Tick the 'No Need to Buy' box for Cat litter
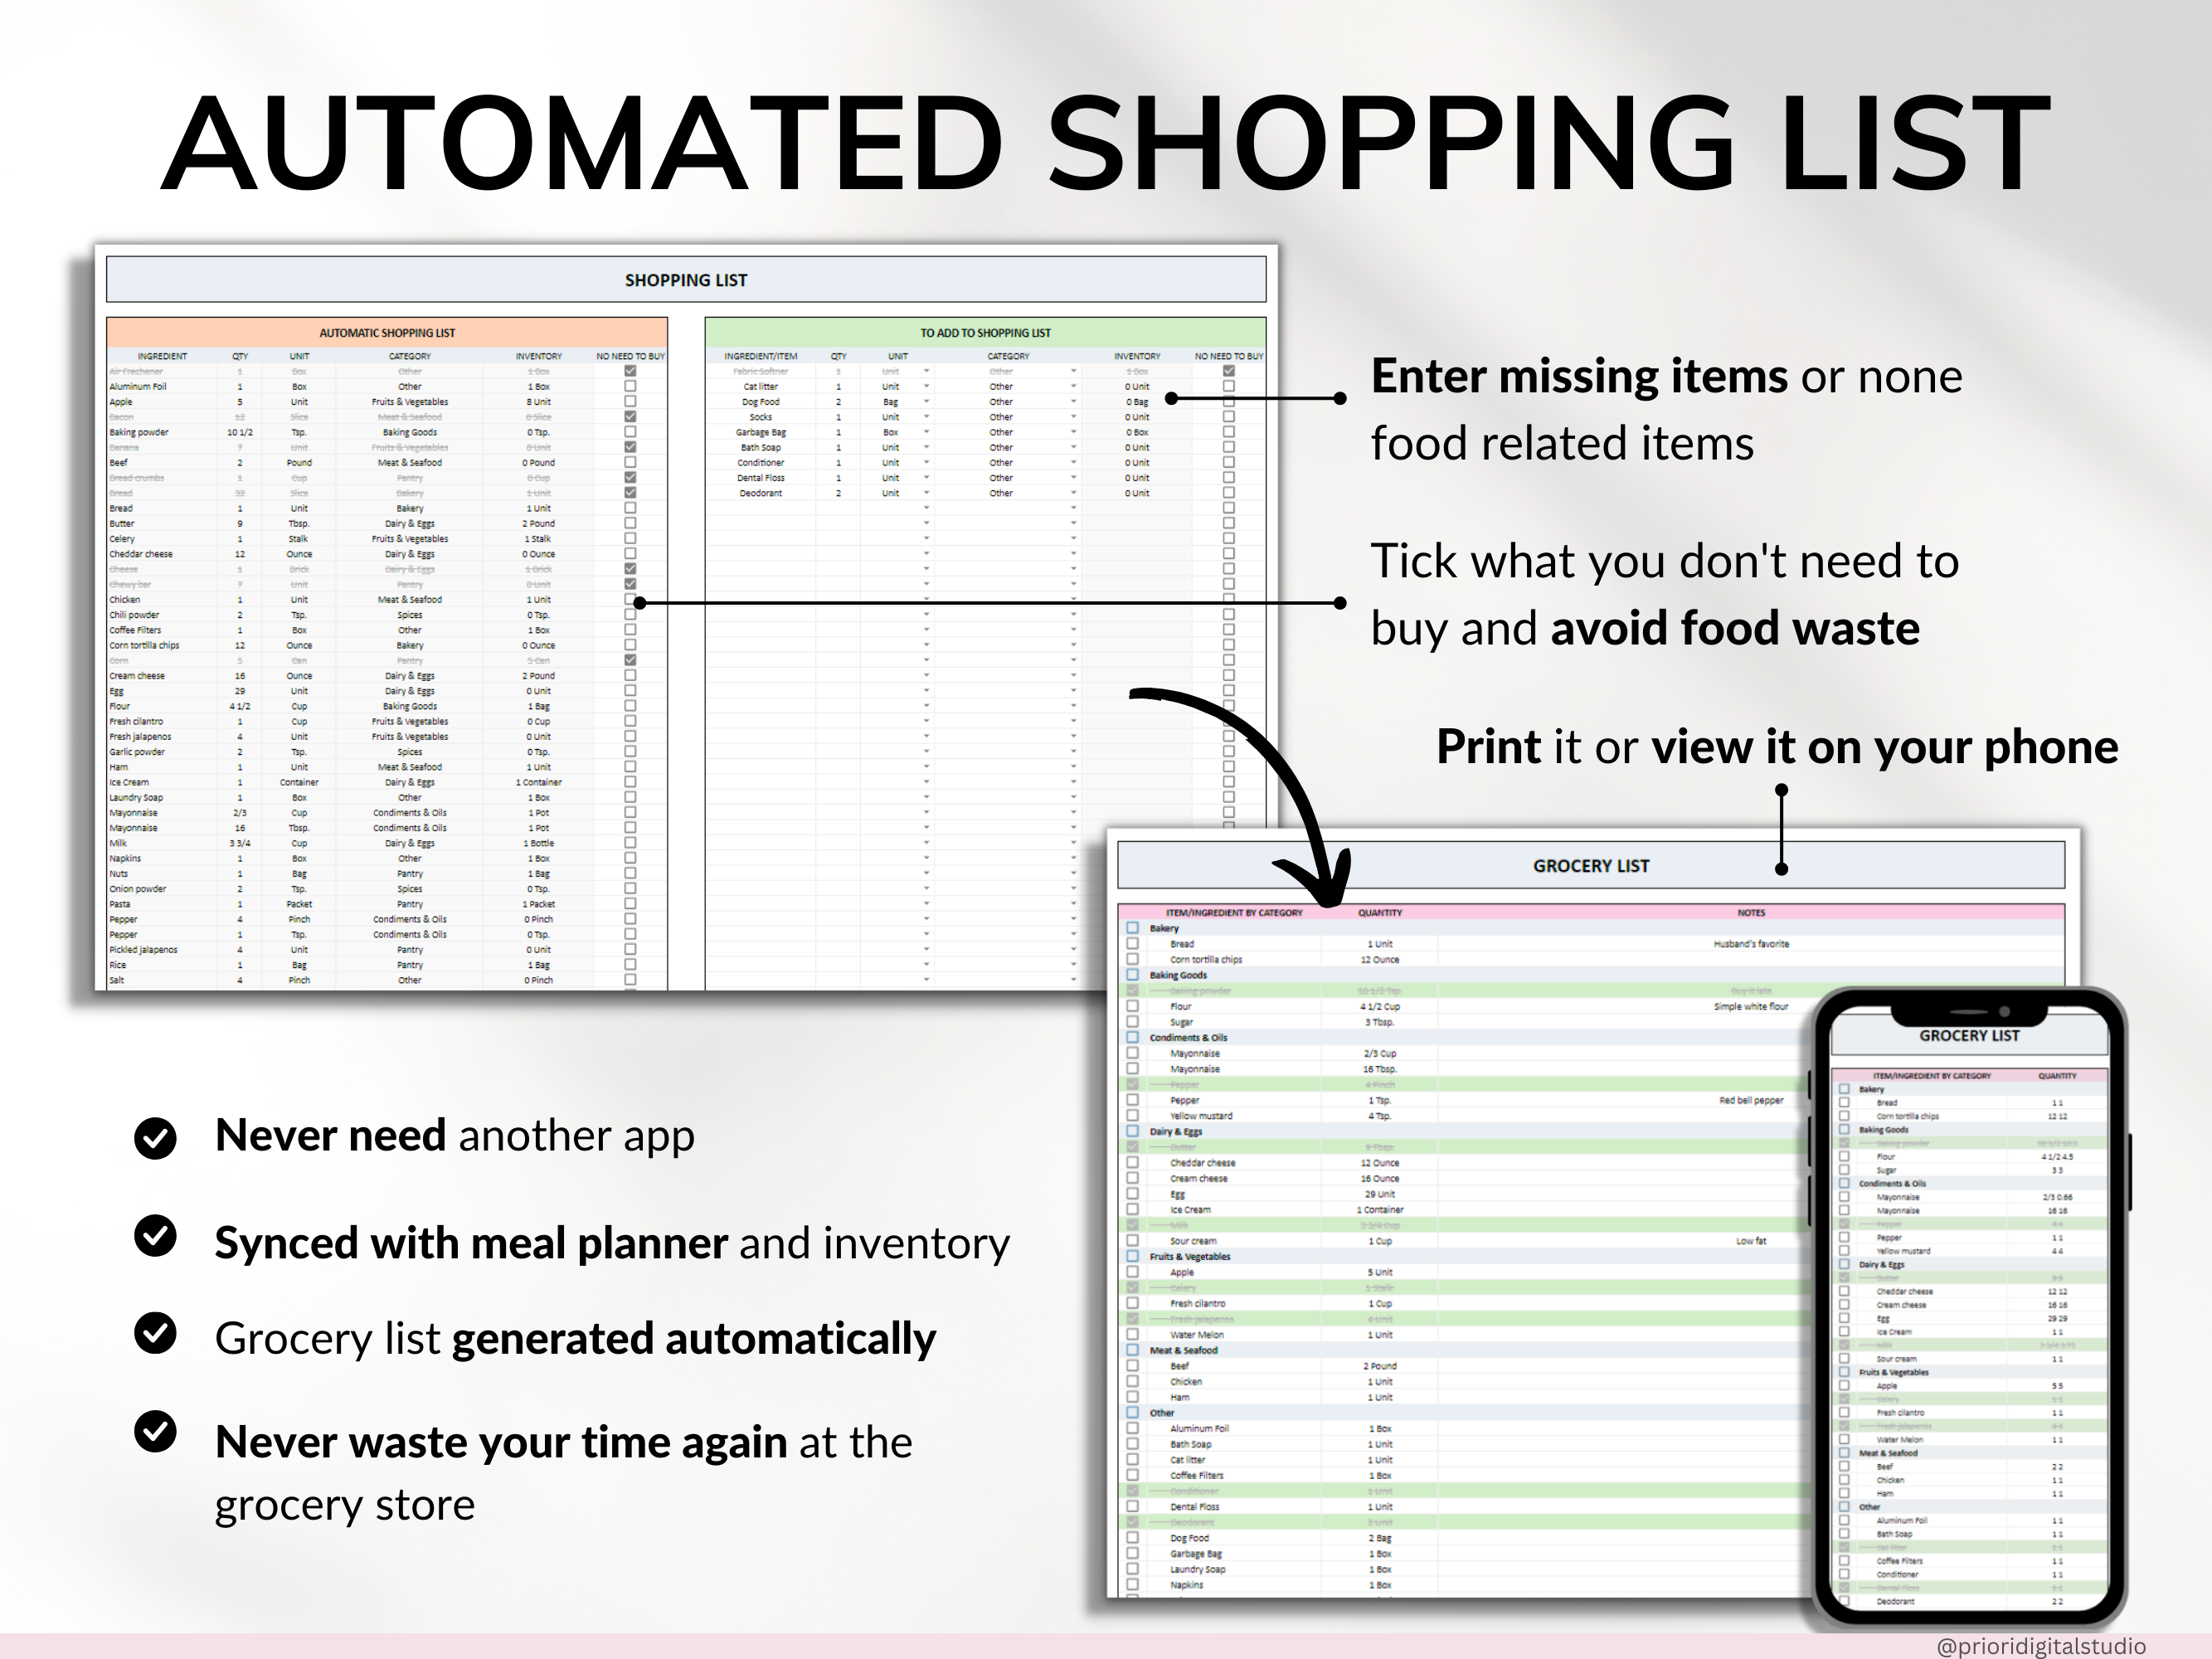Screen dimensions: 2212x1659 1229,387
